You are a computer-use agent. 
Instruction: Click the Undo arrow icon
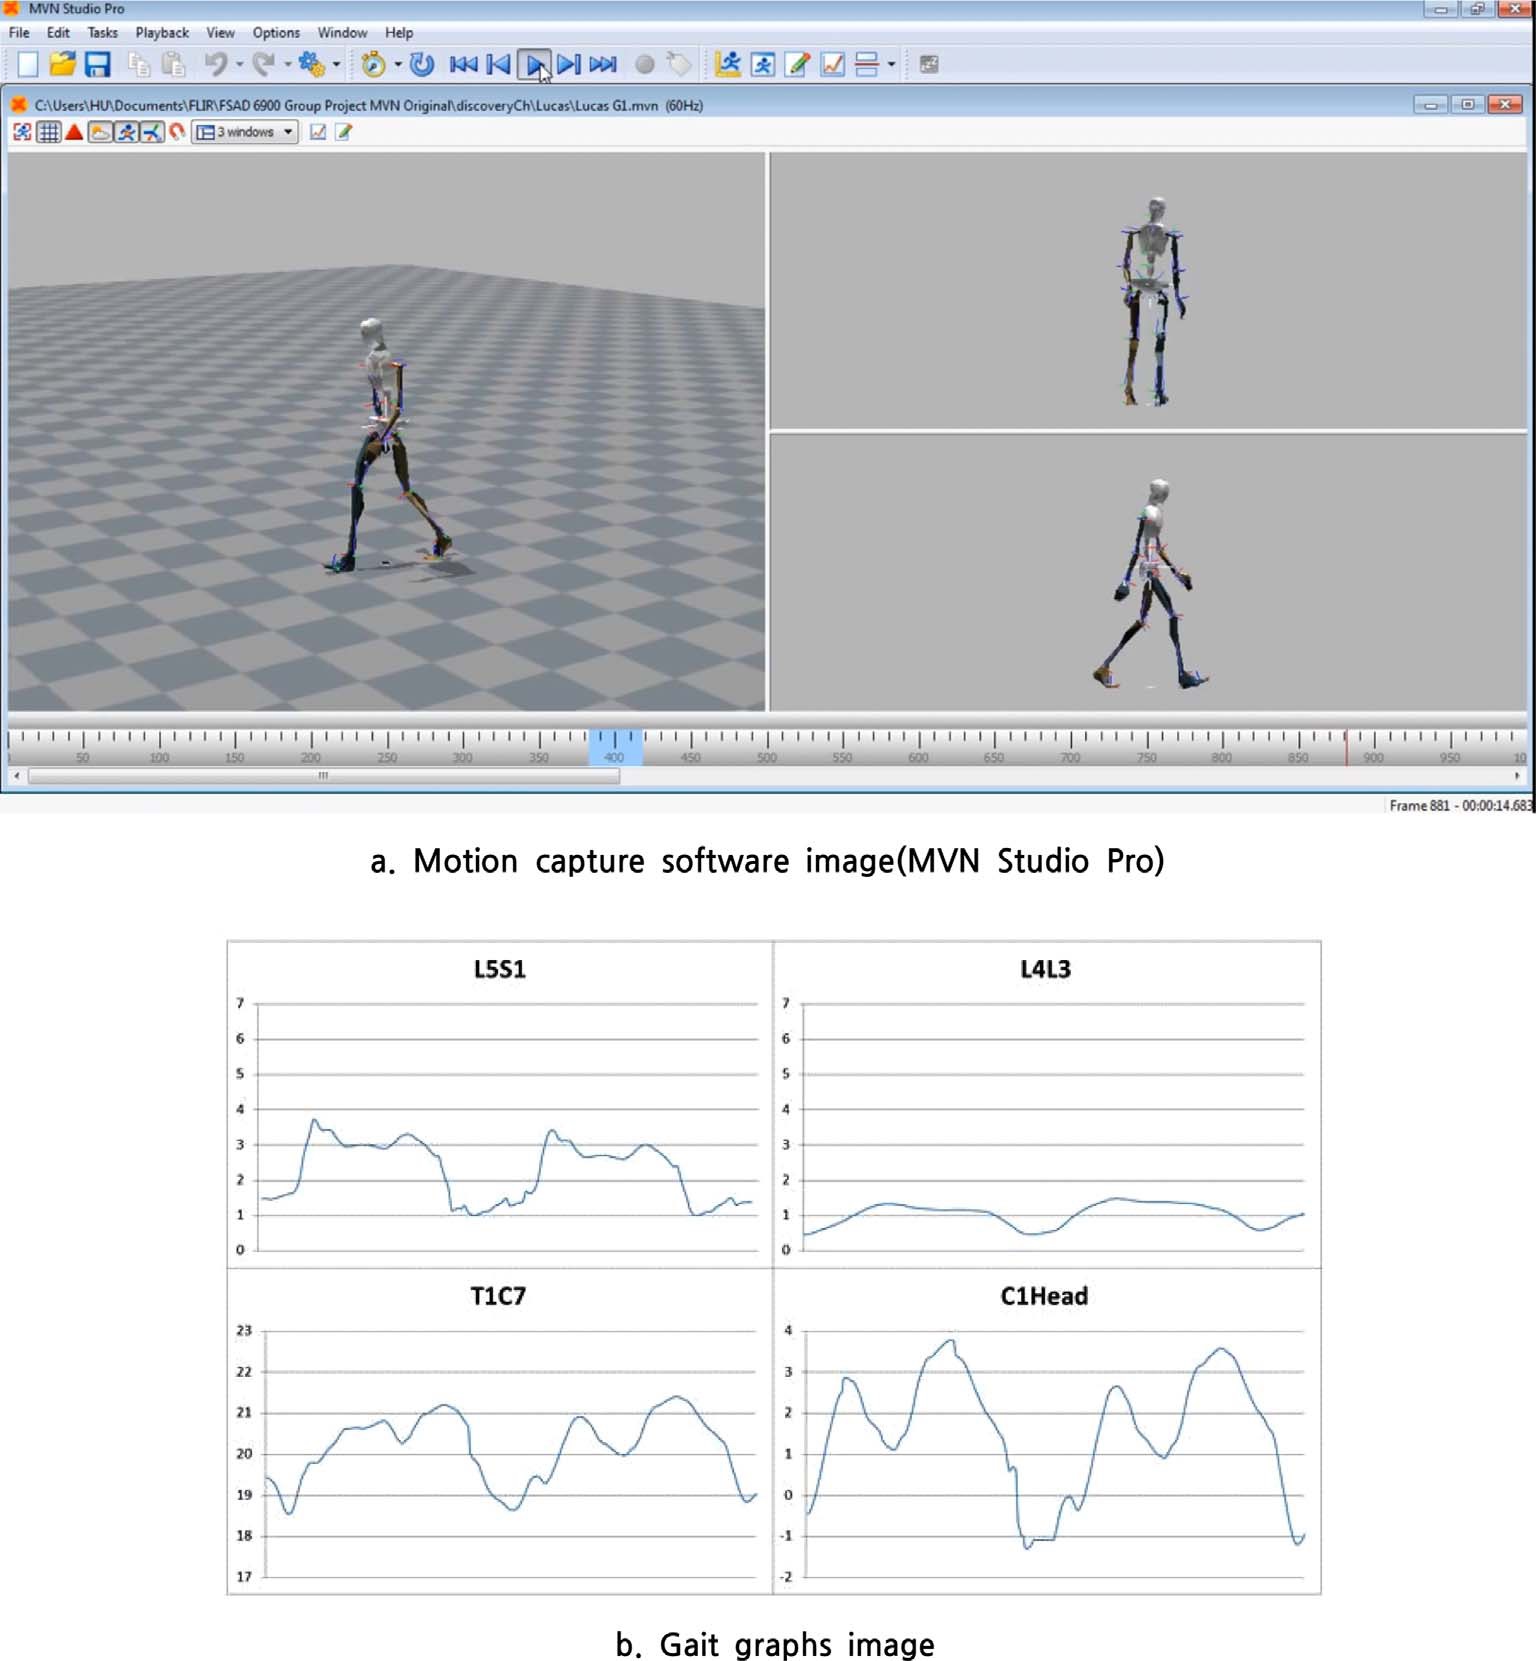click(214, 65)
